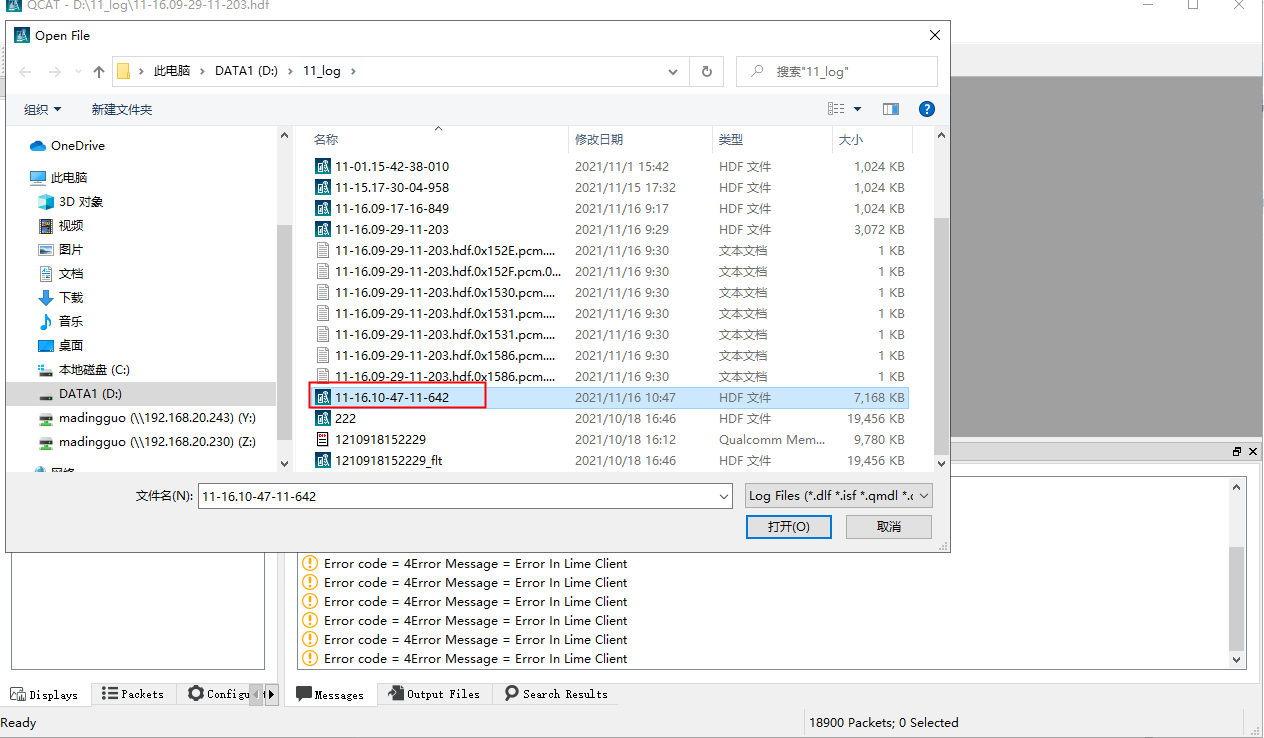This screenshot has width=1264, height=738.
Task: Open the 11-01.15-42-38-010 HDF file icon
Action: 323,166
